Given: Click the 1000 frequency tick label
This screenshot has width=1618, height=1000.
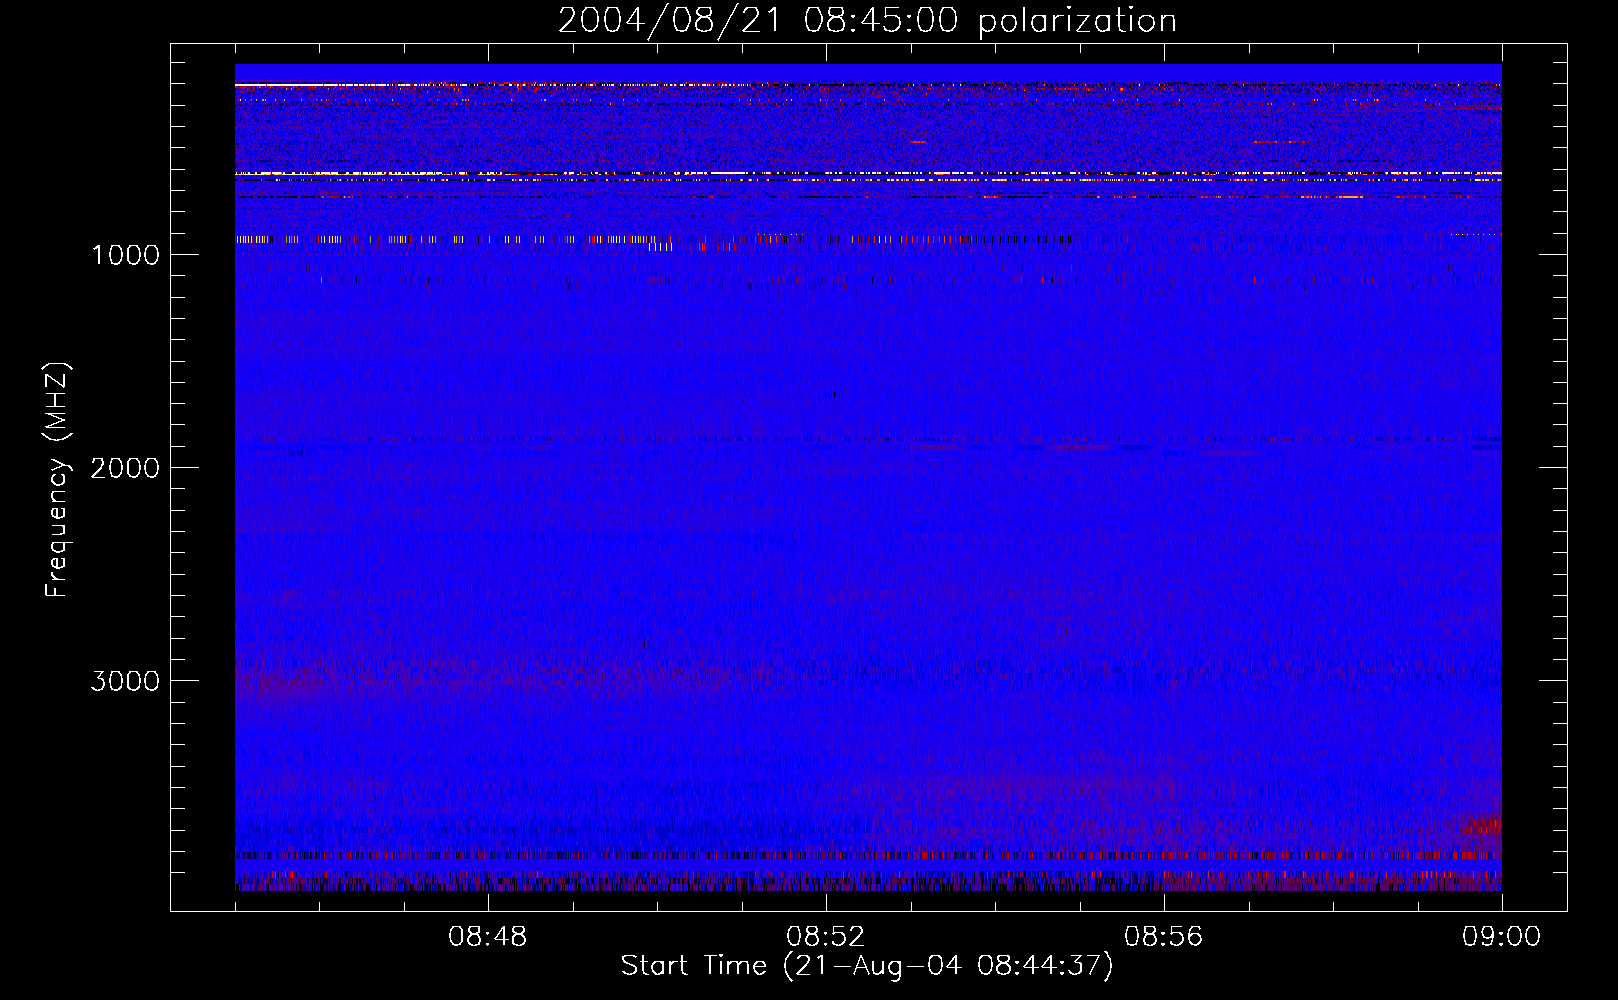Looking at the screenshot, I should [125, 255].
